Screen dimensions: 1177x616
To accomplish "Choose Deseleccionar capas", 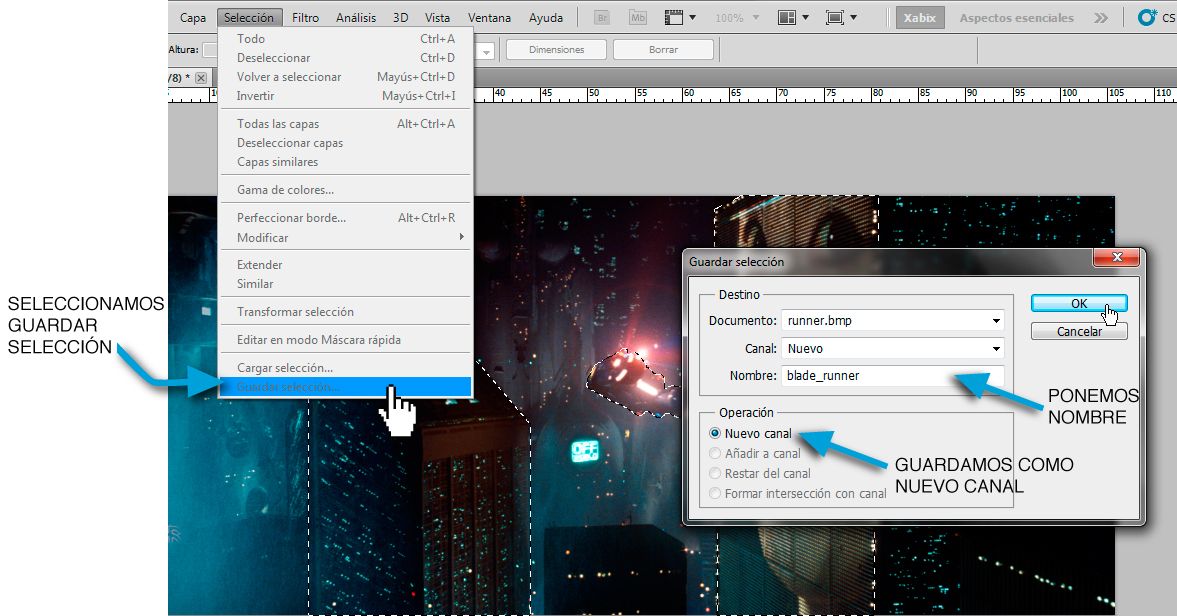I will tap(345, 143).
